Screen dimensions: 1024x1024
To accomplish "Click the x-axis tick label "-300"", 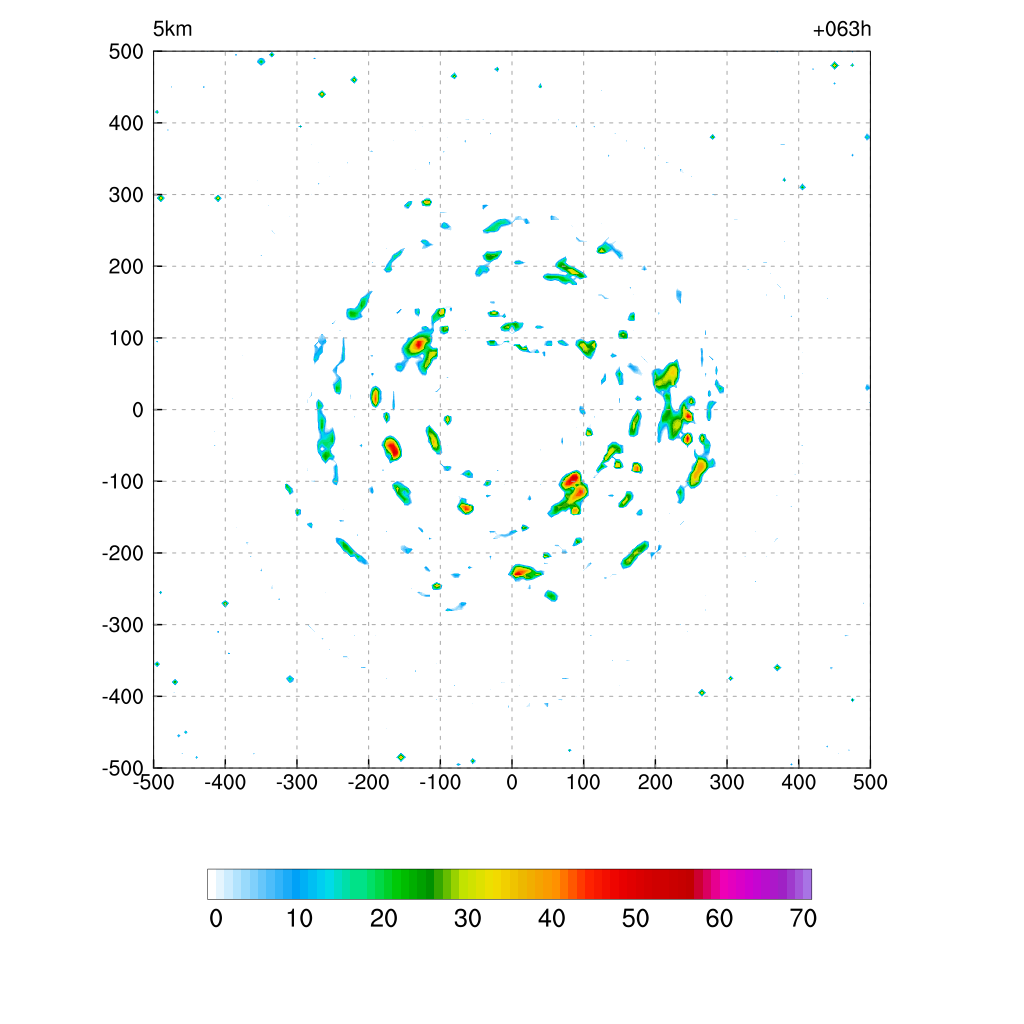I will (x=296, y=782).
